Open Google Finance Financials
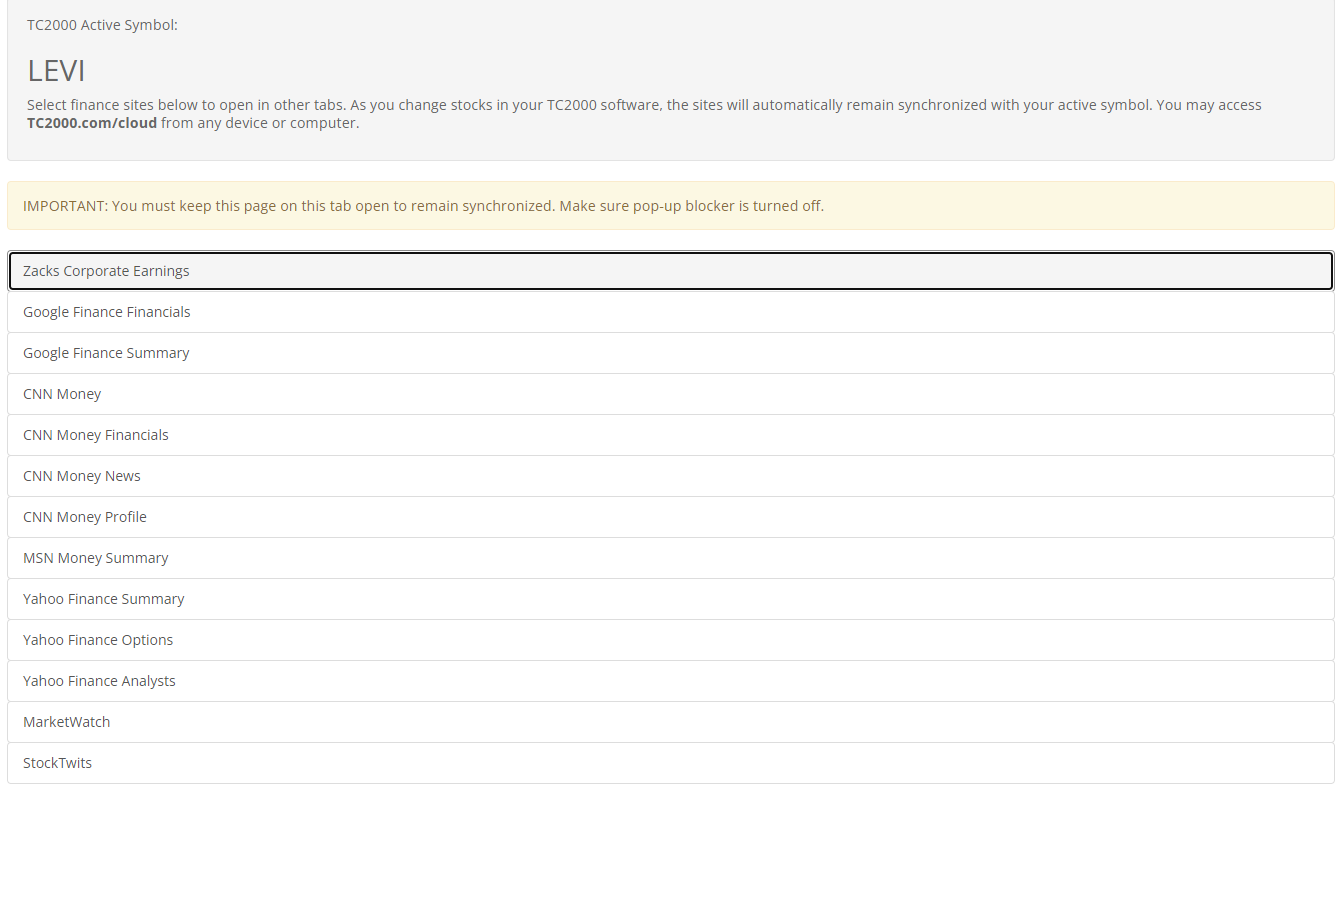 [670, 312]
